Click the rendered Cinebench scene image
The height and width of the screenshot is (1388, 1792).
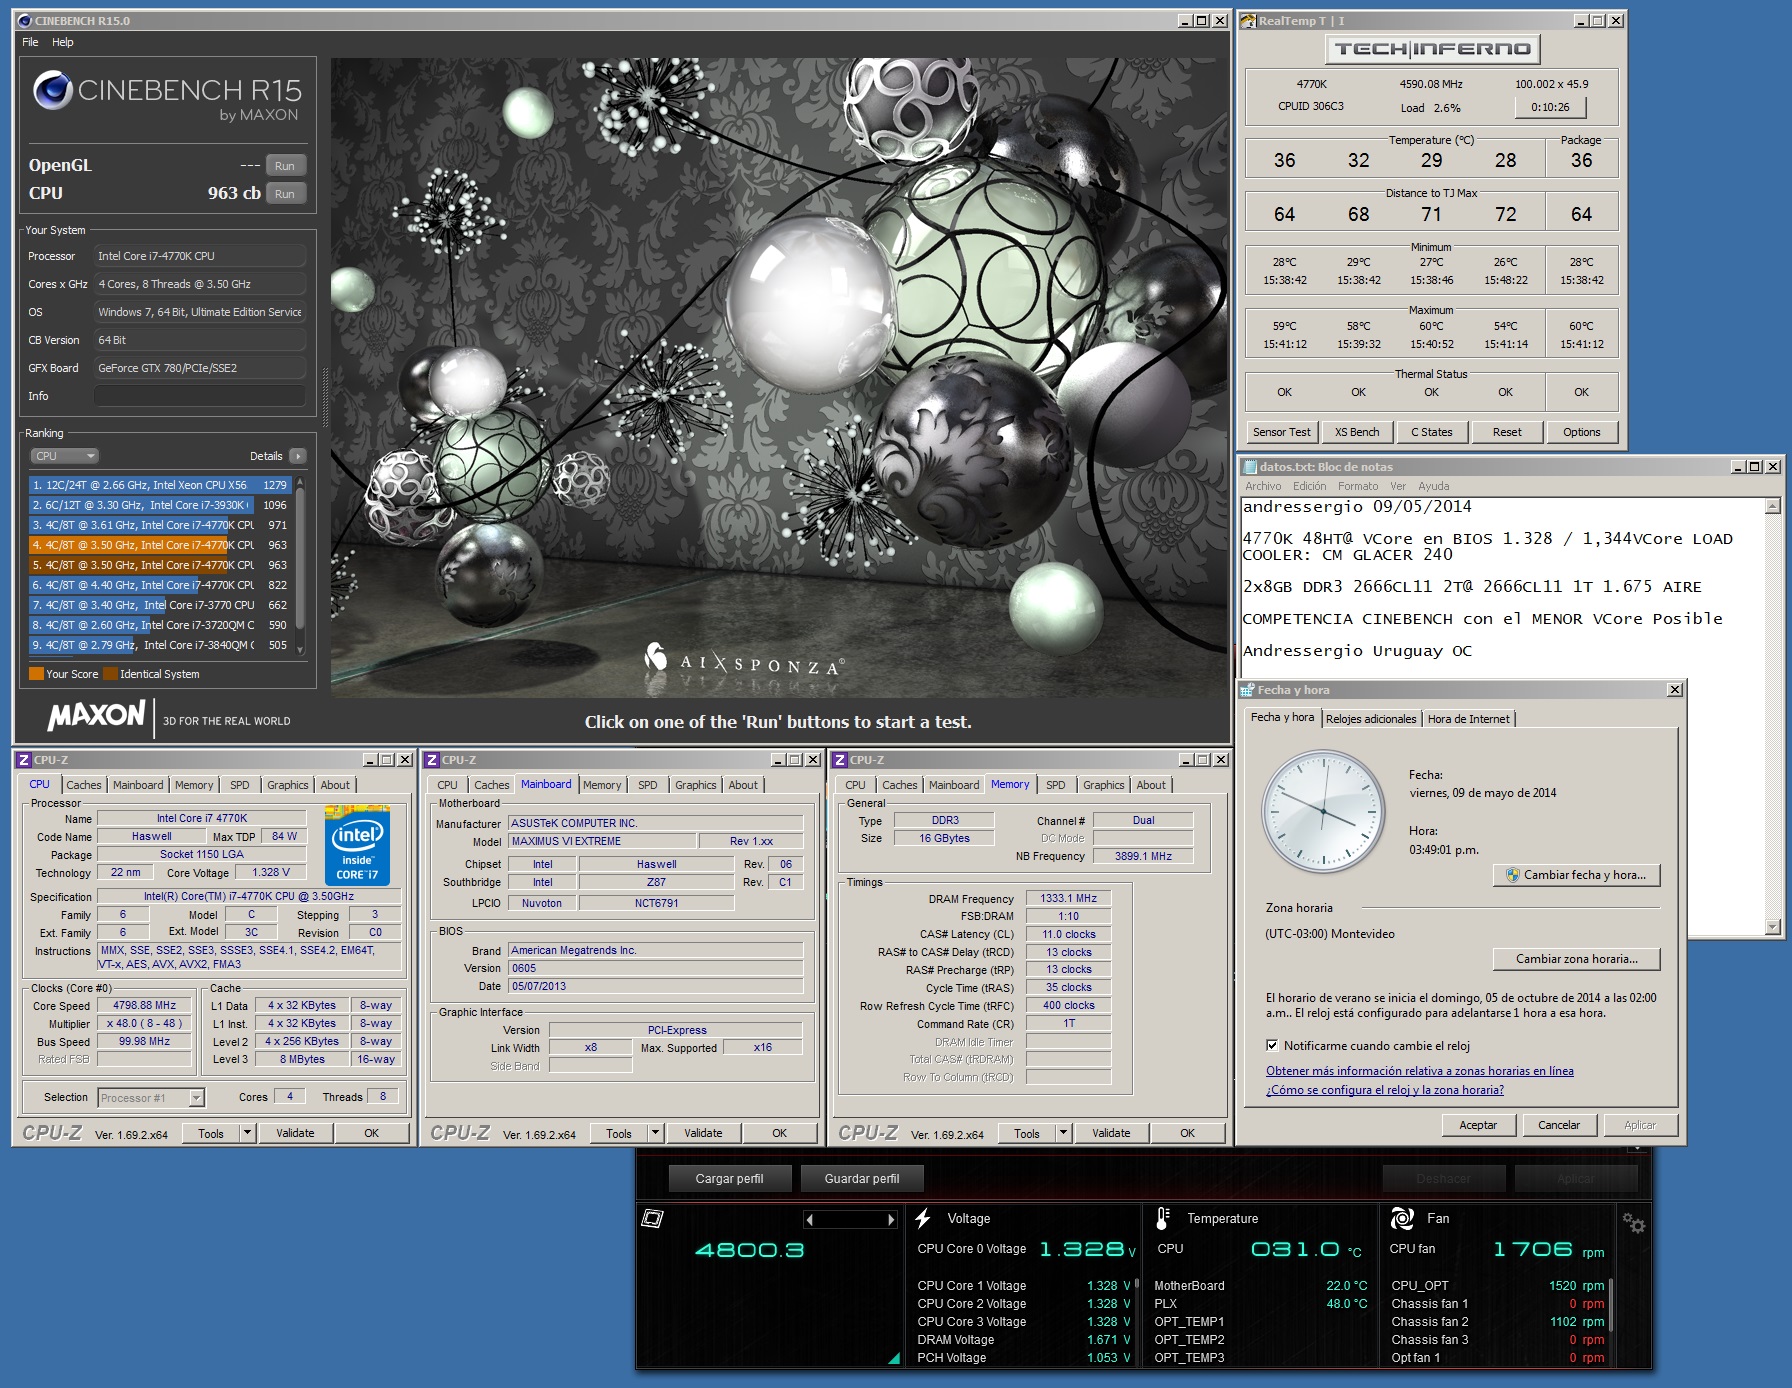point(778,378)
